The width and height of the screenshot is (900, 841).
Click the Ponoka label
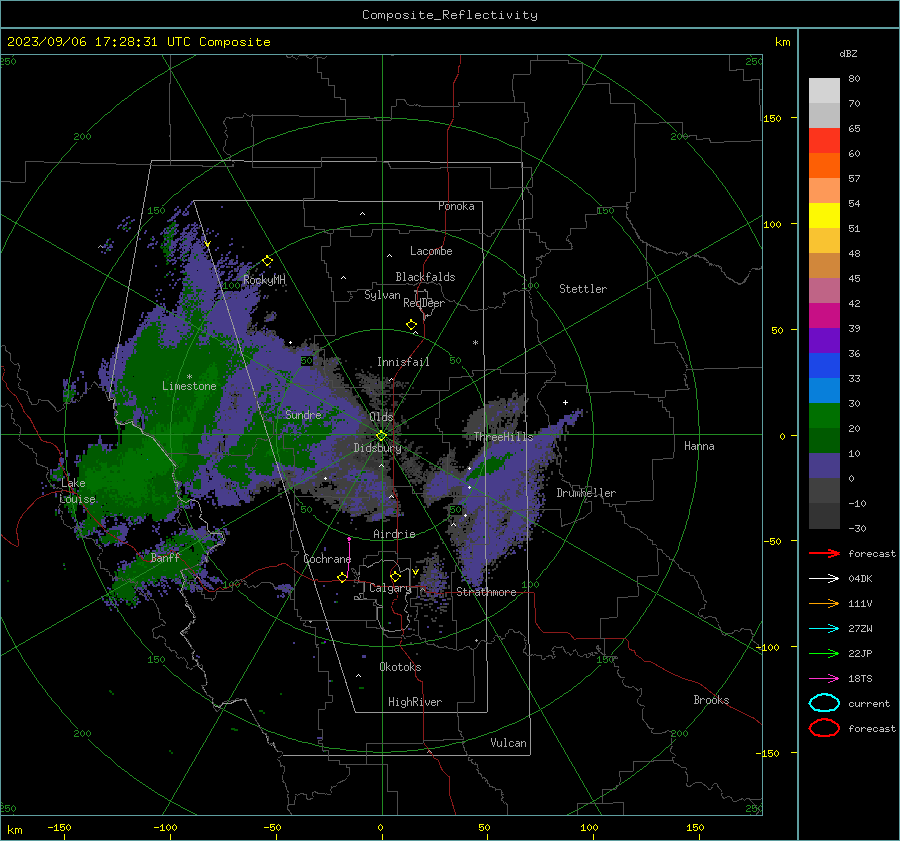click(x=456, y=206)
